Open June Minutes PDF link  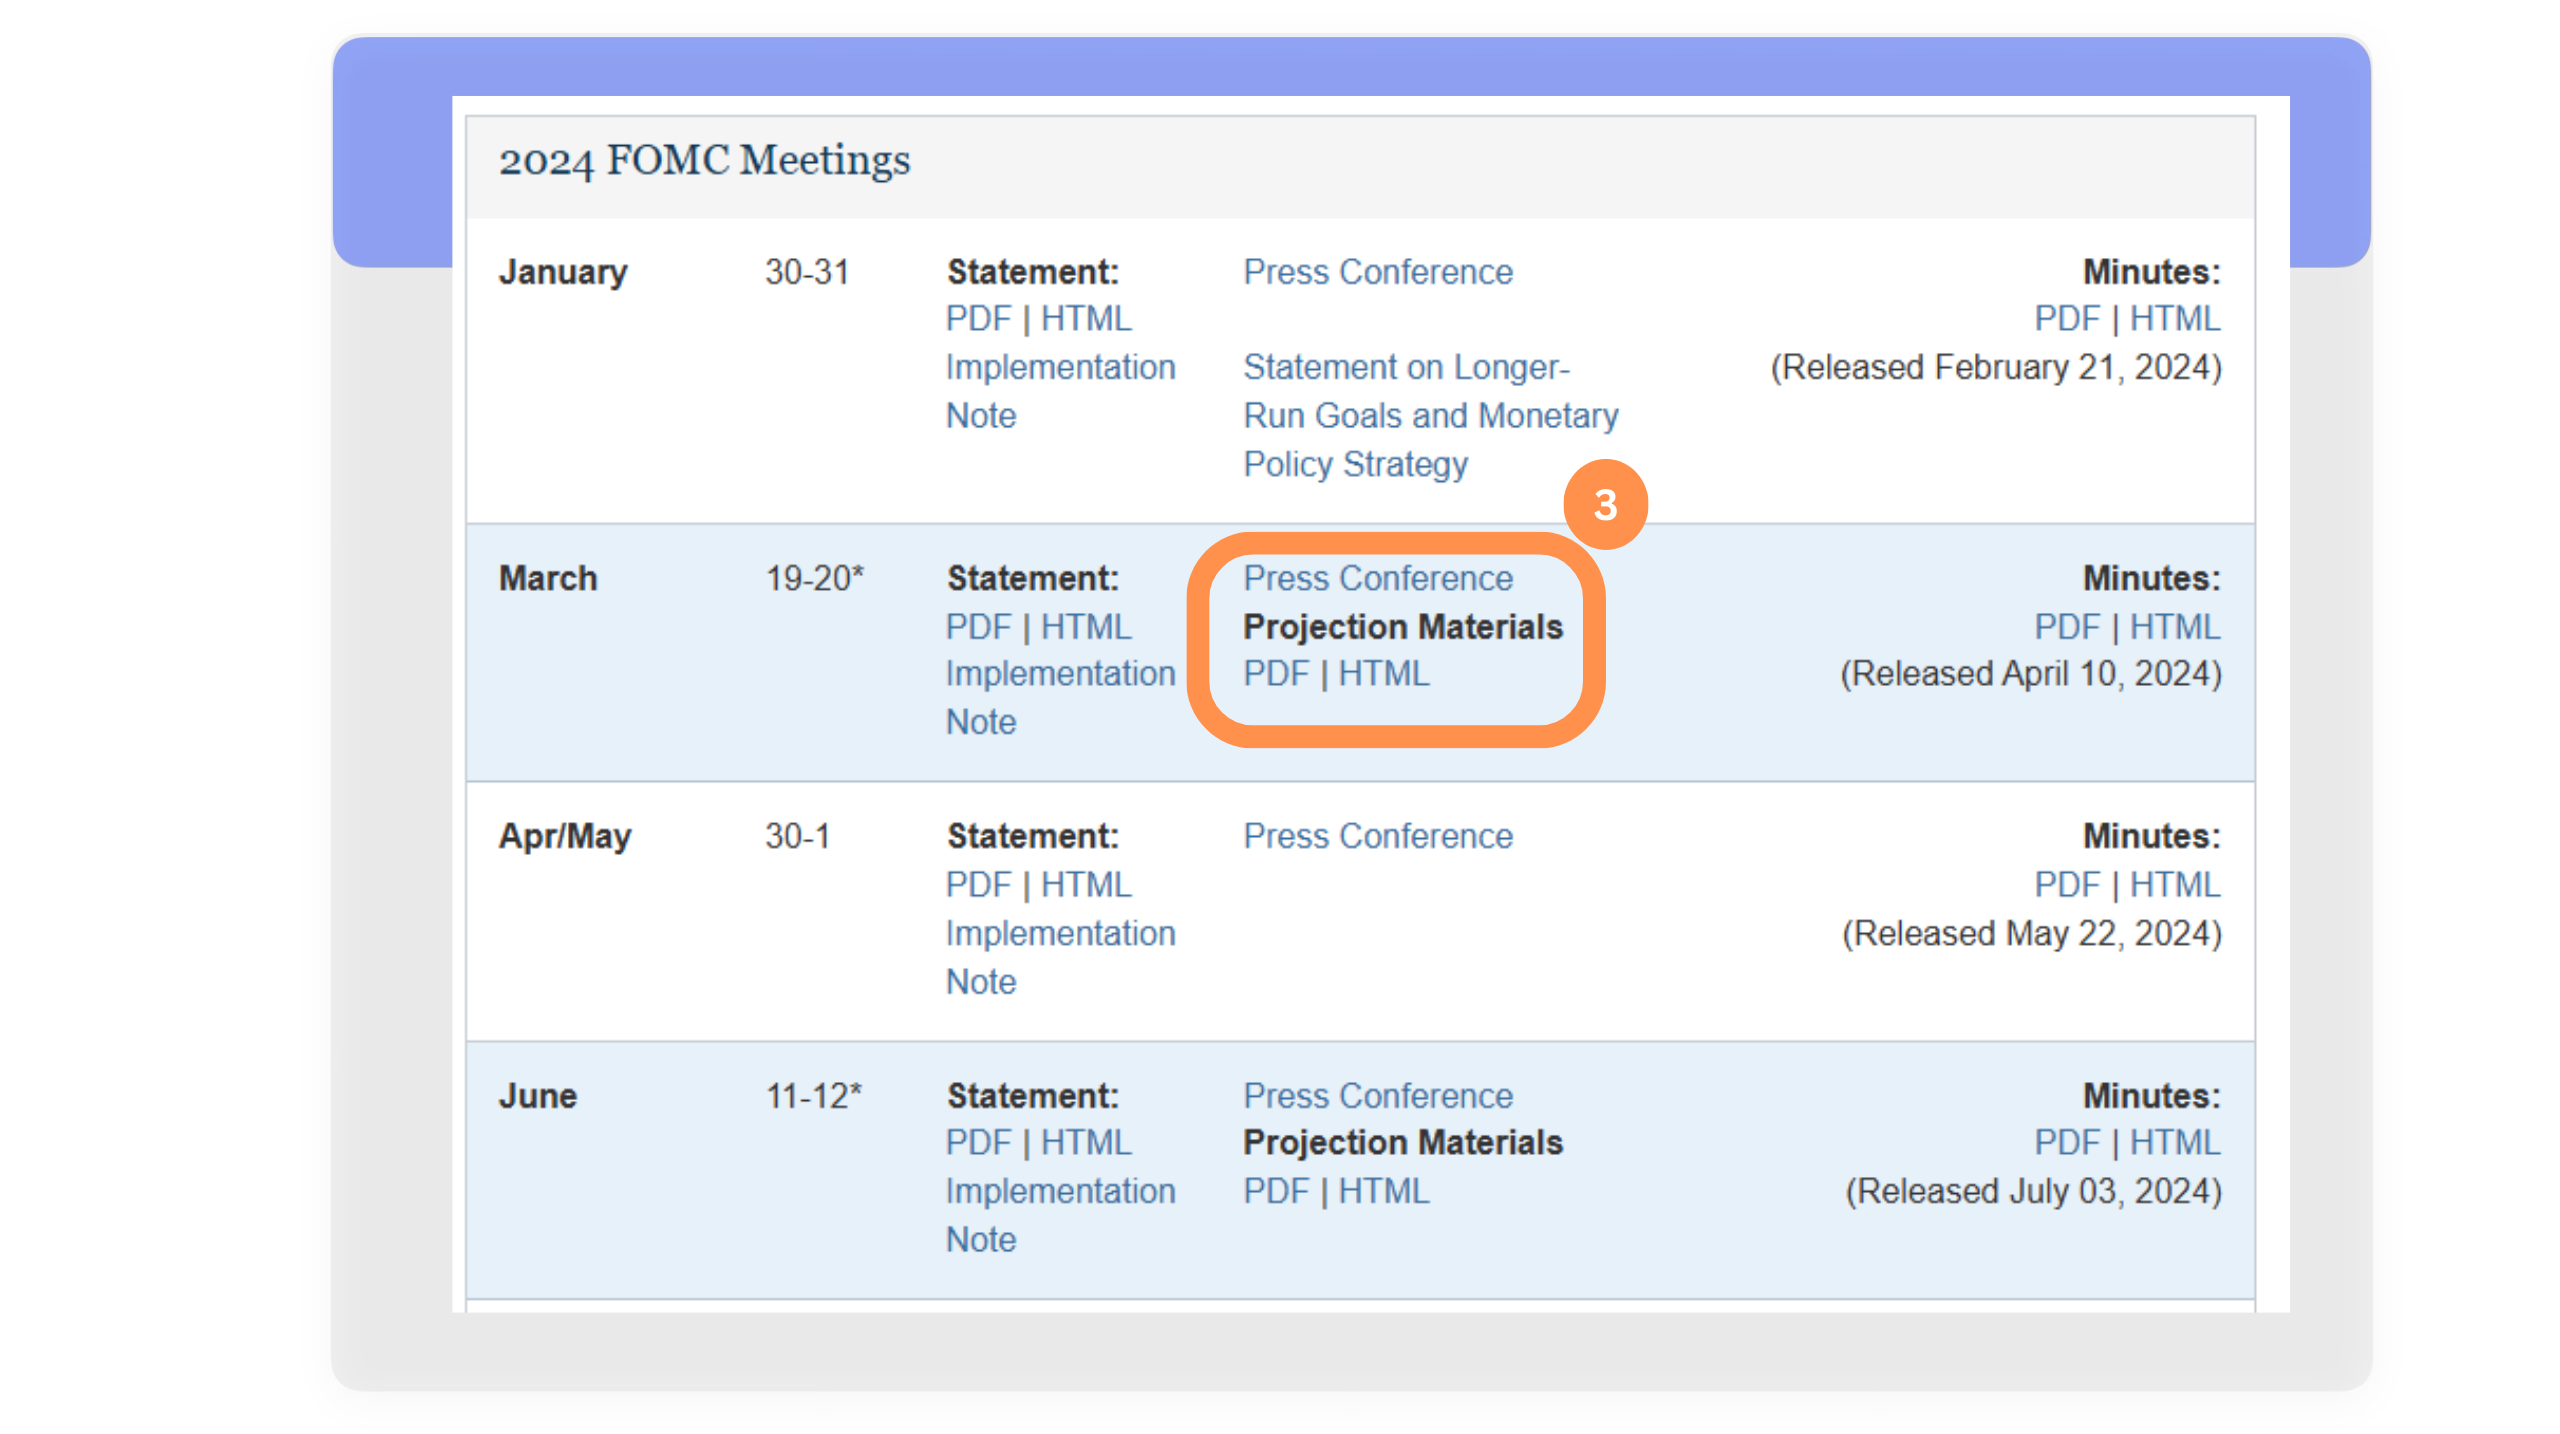[2067, 1143]
